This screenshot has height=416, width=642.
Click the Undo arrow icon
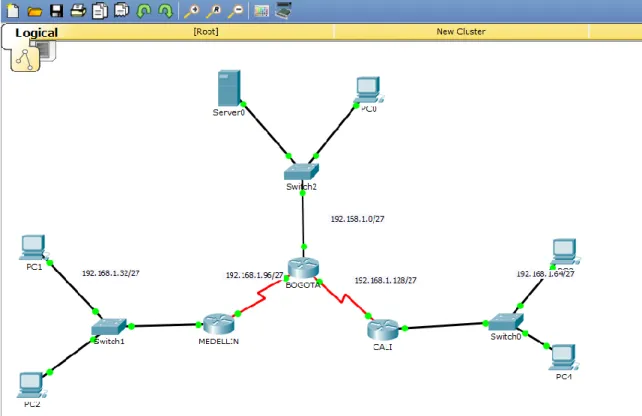(144, 11)
